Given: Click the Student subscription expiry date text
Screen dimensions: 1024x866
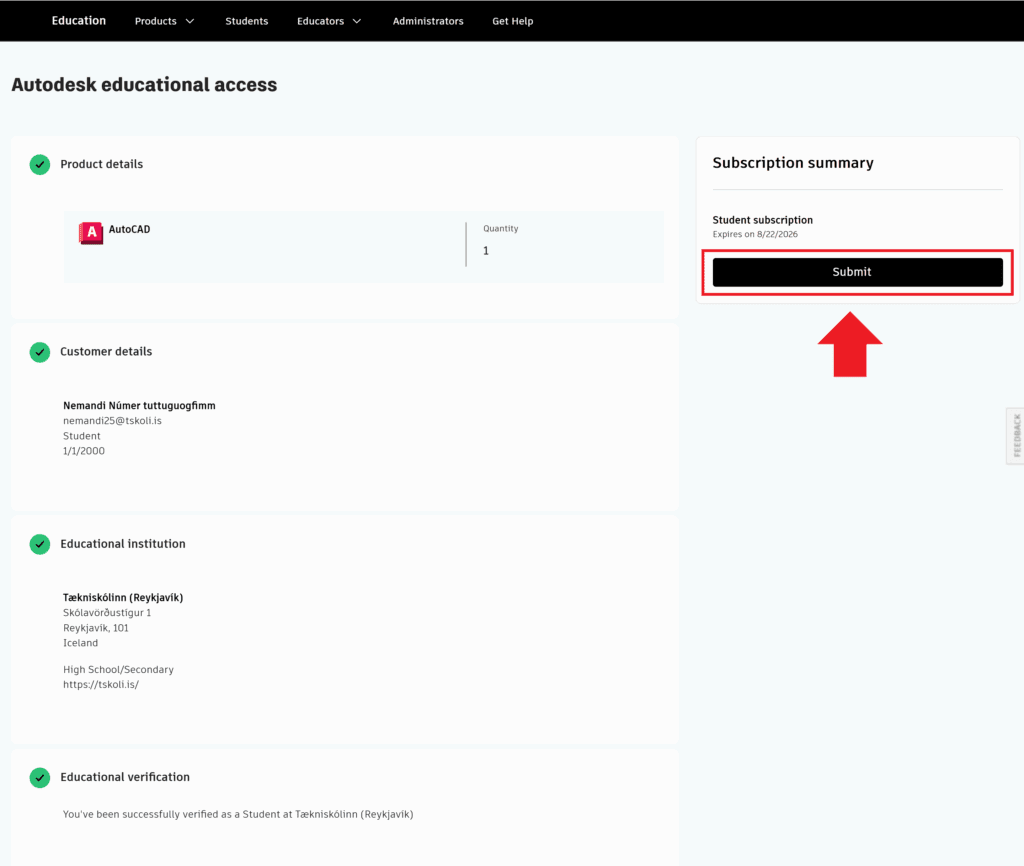Looking at the screenshot, I should point(755,234).
